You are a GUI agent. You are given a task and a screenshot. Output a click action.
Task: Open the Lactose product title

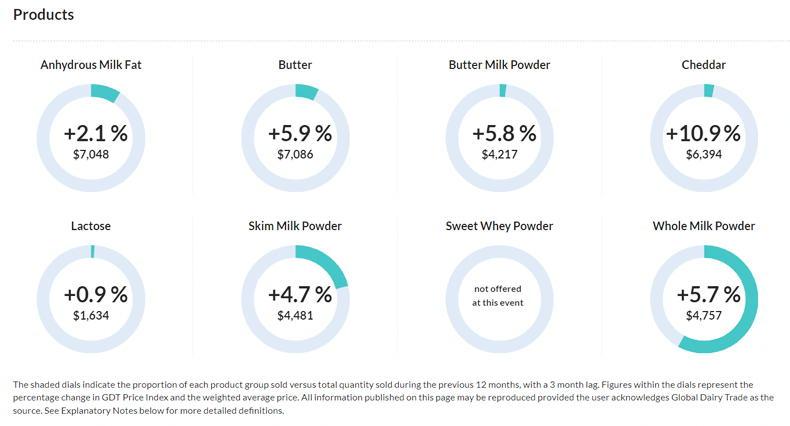point(91,226)
